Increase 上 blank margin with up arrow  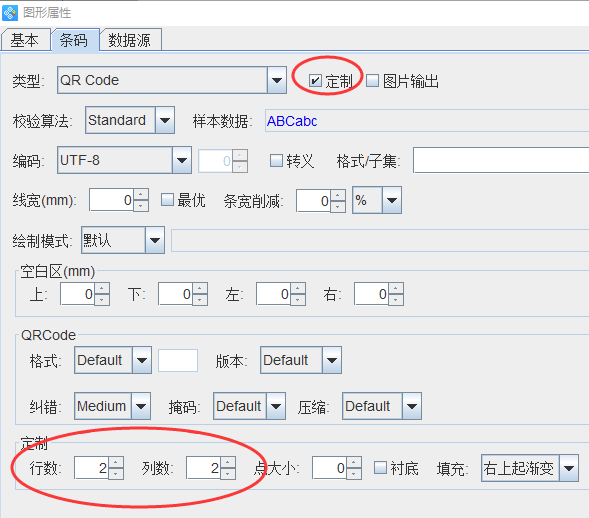click(102, 288)
